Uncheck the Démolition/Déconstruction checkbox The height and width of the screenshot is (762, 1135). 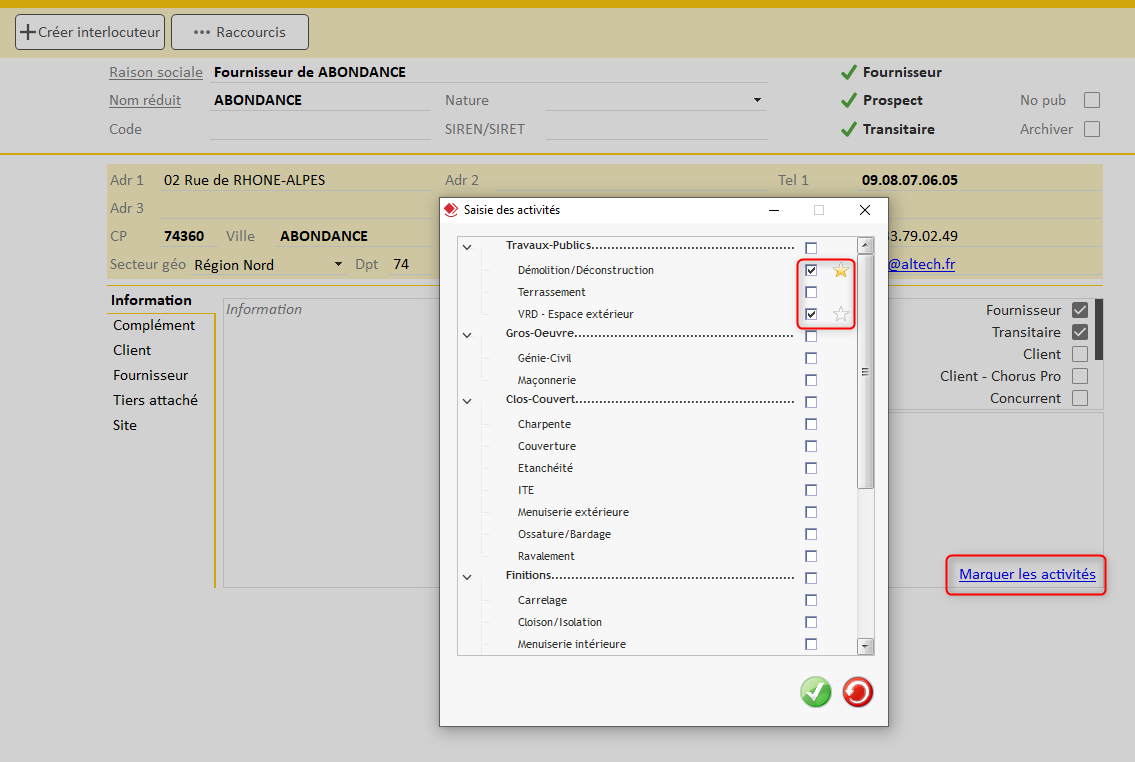pos(811,270)
